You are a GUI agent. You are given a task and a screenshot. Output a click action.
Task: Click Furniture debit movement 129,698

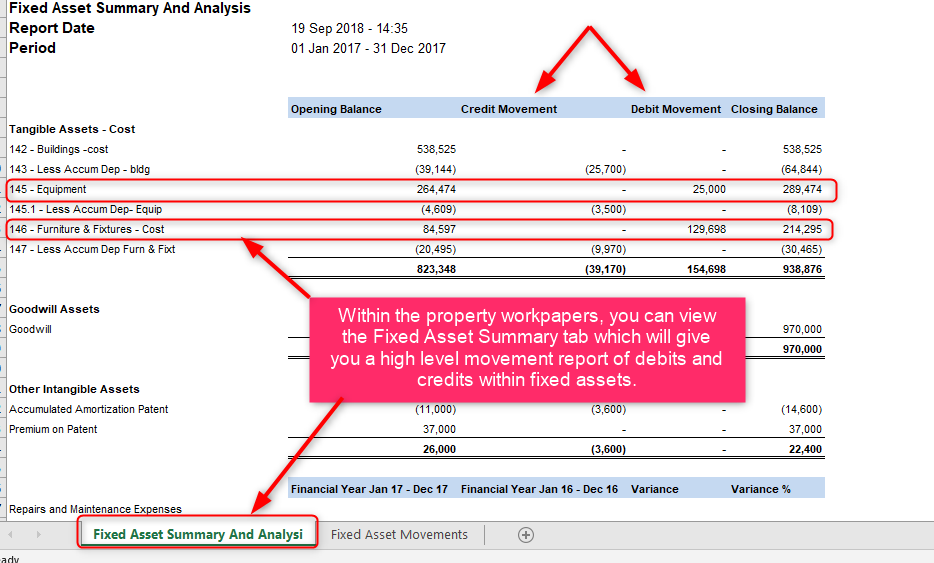(x=706, y=229)
